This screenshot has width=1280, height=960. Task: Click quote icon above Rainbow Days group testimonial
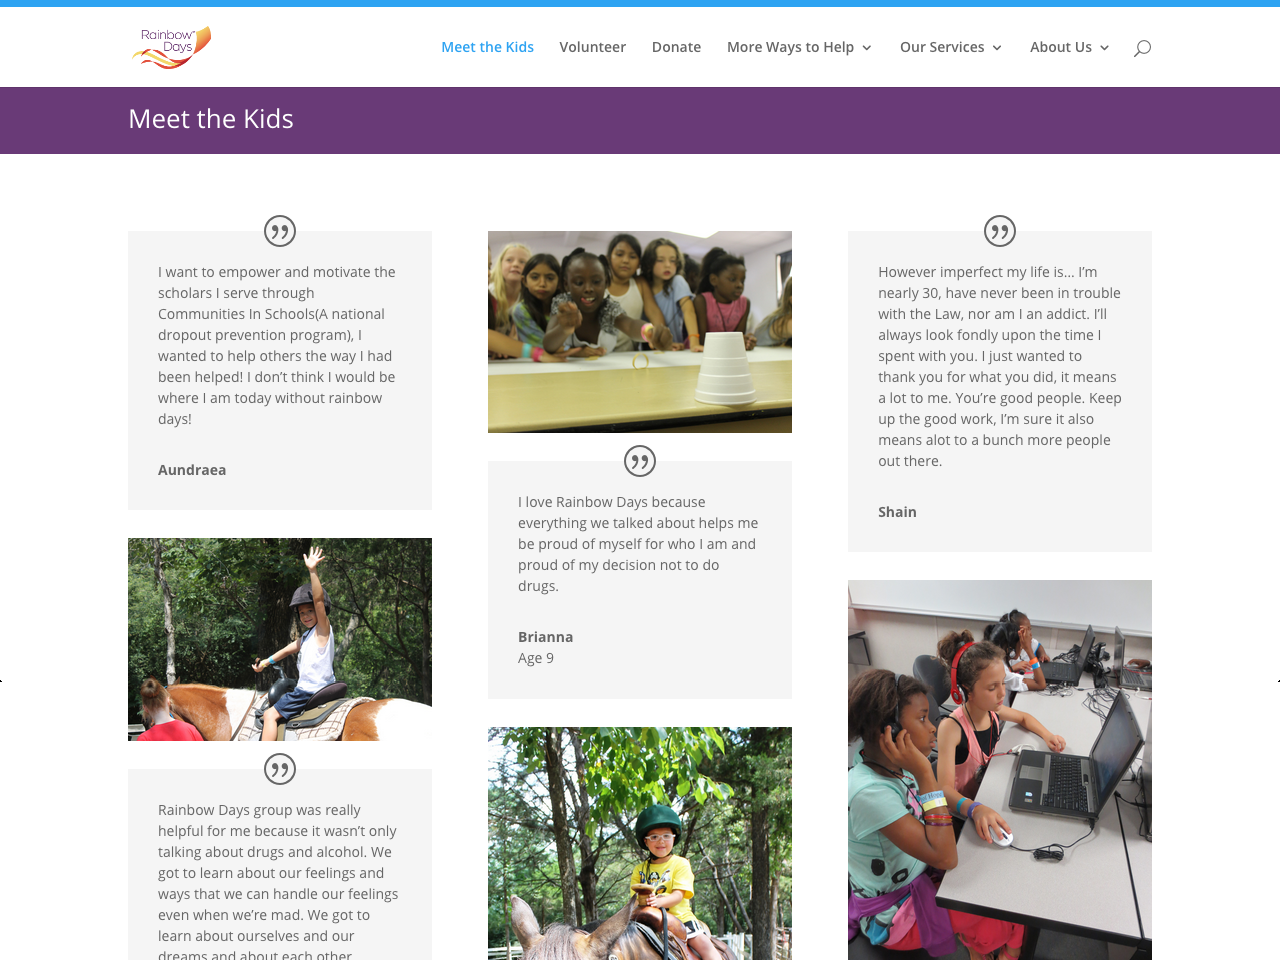pyautogui.click(x=280, y=769)
